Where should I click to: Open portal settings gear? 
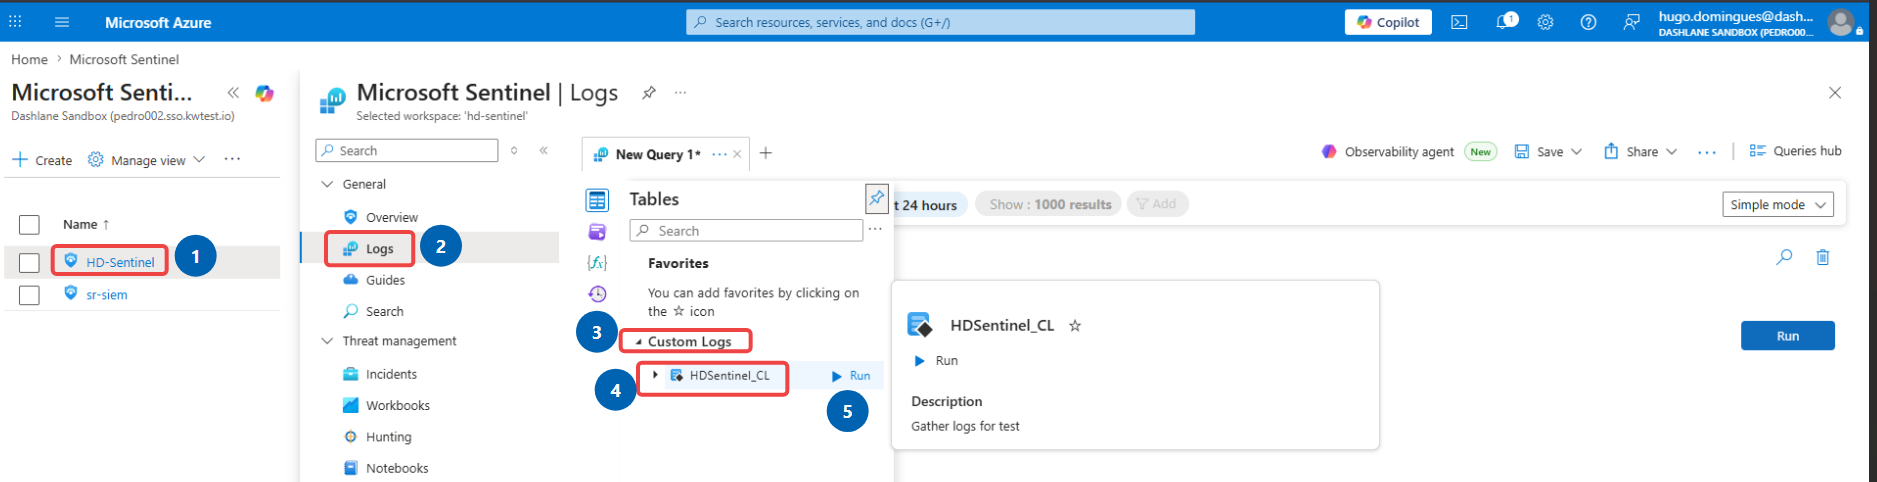pyautogui.click(x=1545, y=22)
